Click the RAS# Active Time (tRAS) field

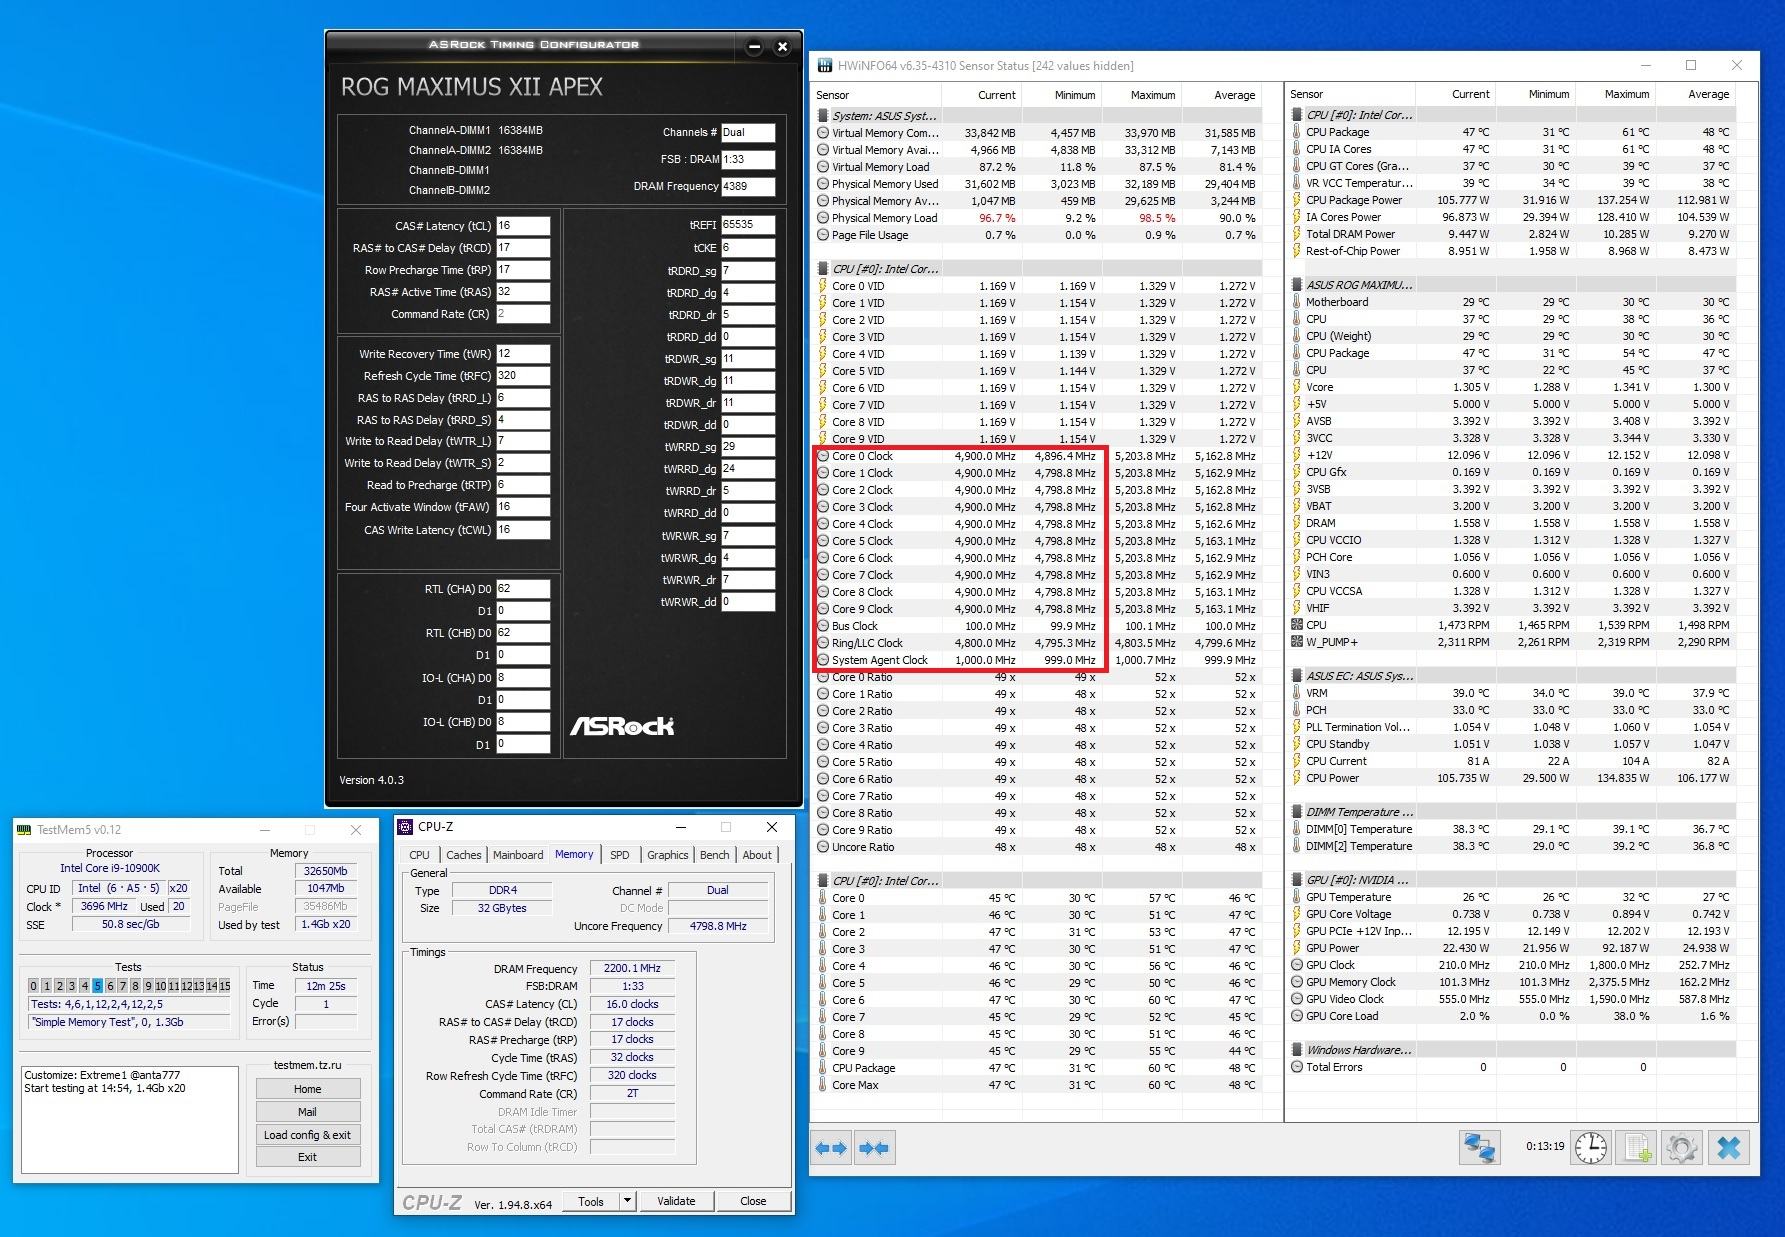point(523,292)
